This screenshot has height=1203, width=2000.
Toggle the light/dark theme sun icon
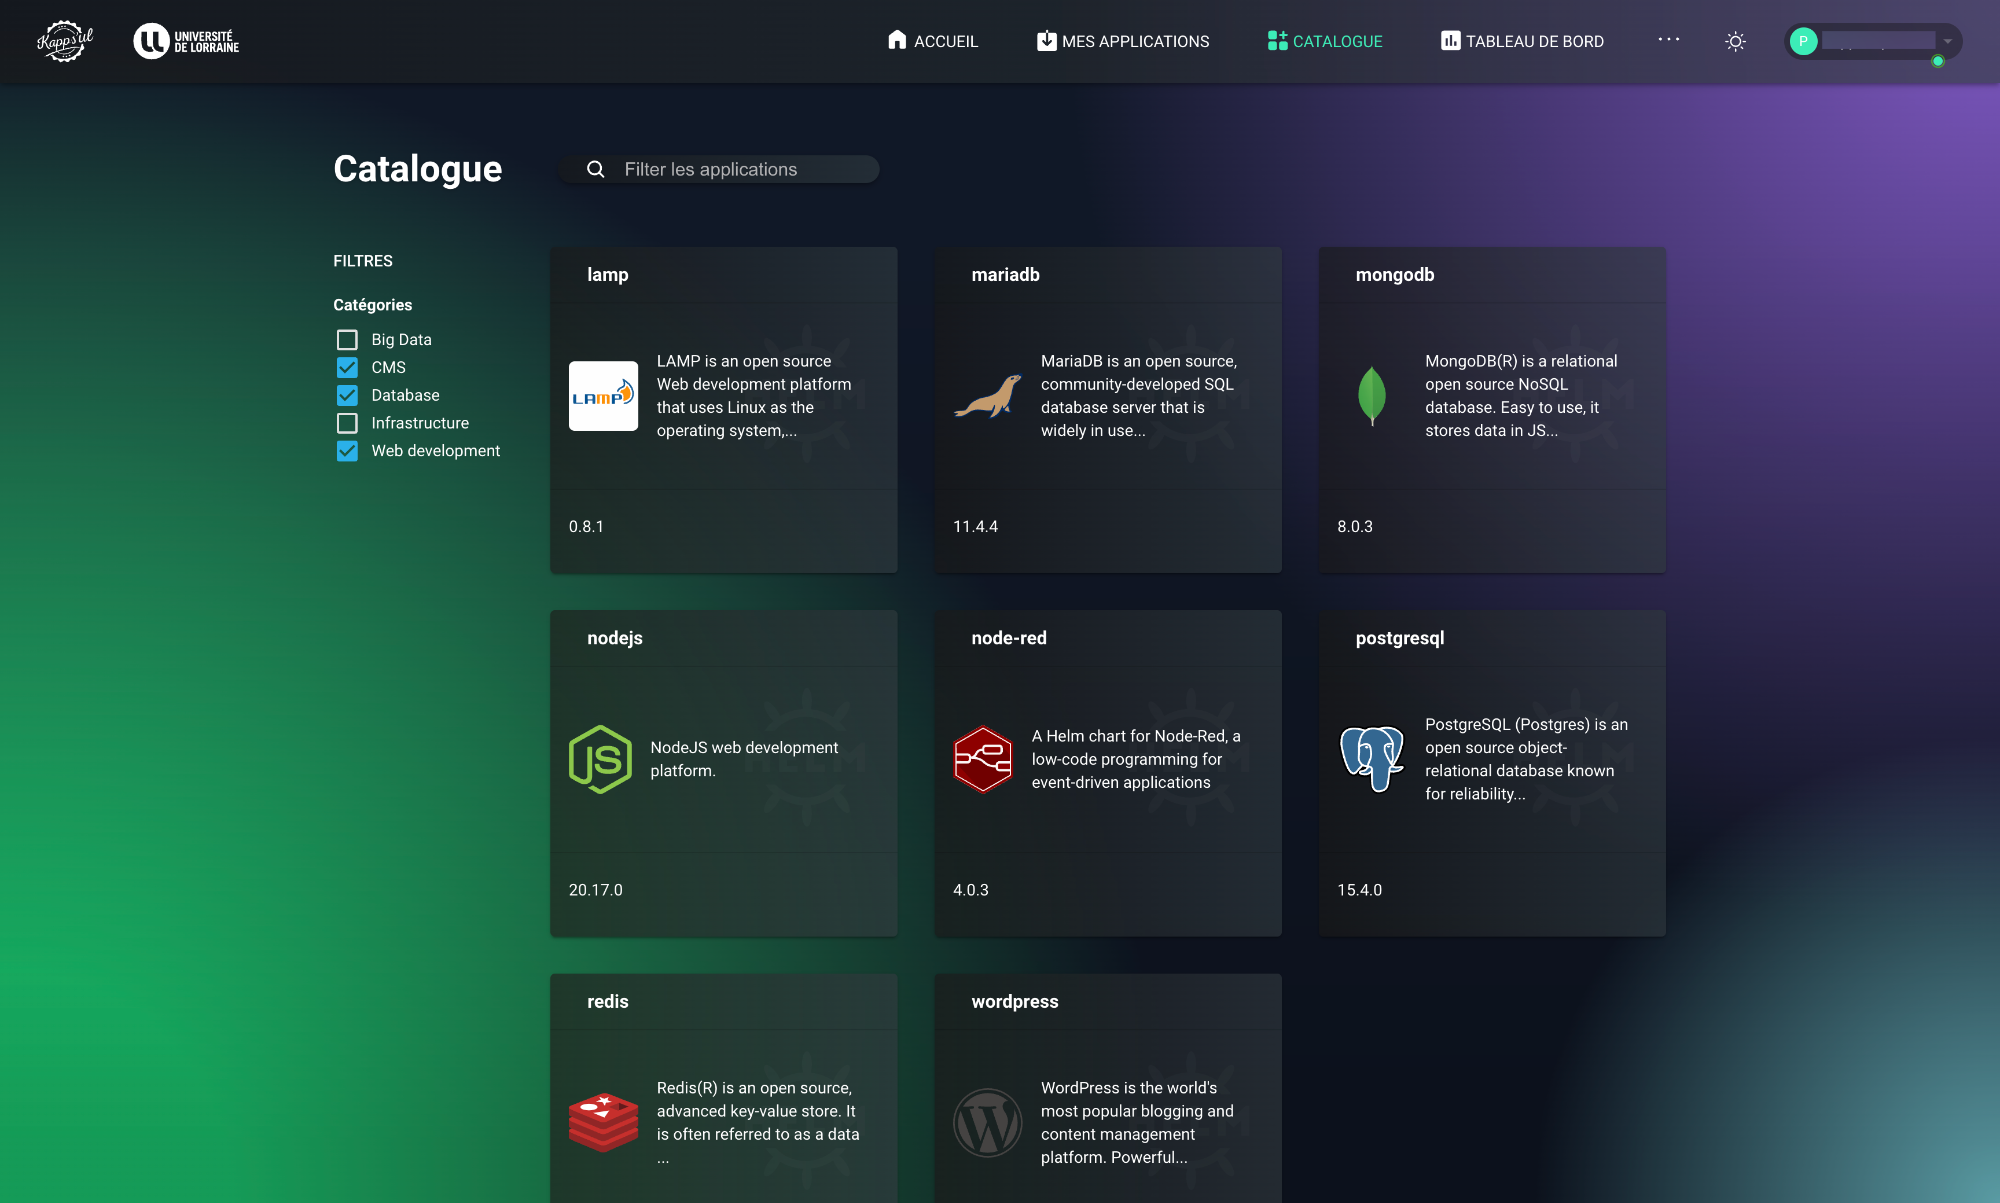point(1735,41)
